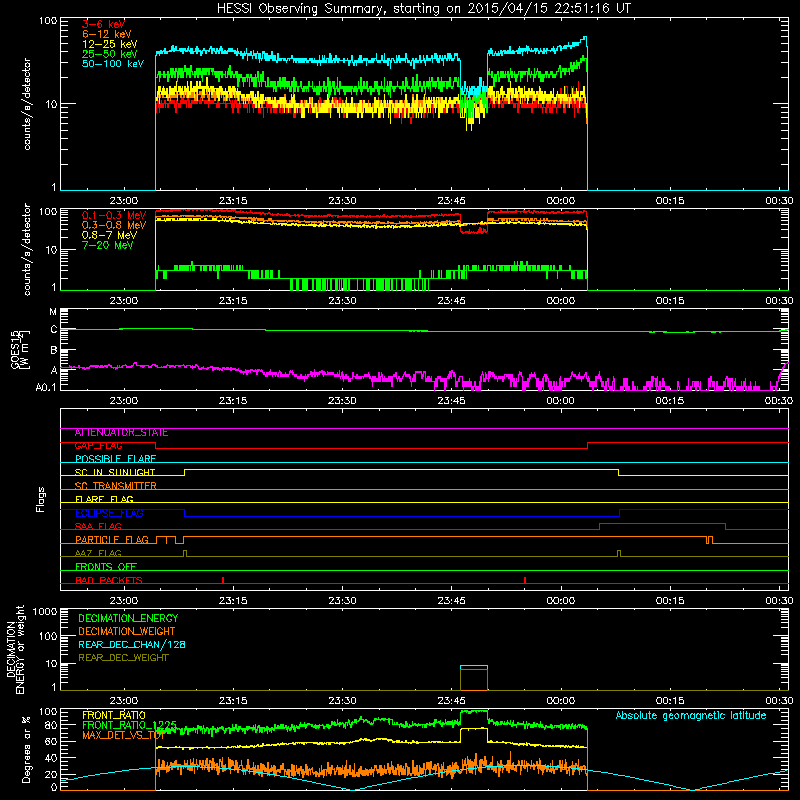Click the 0.3-0.8 MeV legend entry
The image size is (800, 800).
(x=114, y=225)
